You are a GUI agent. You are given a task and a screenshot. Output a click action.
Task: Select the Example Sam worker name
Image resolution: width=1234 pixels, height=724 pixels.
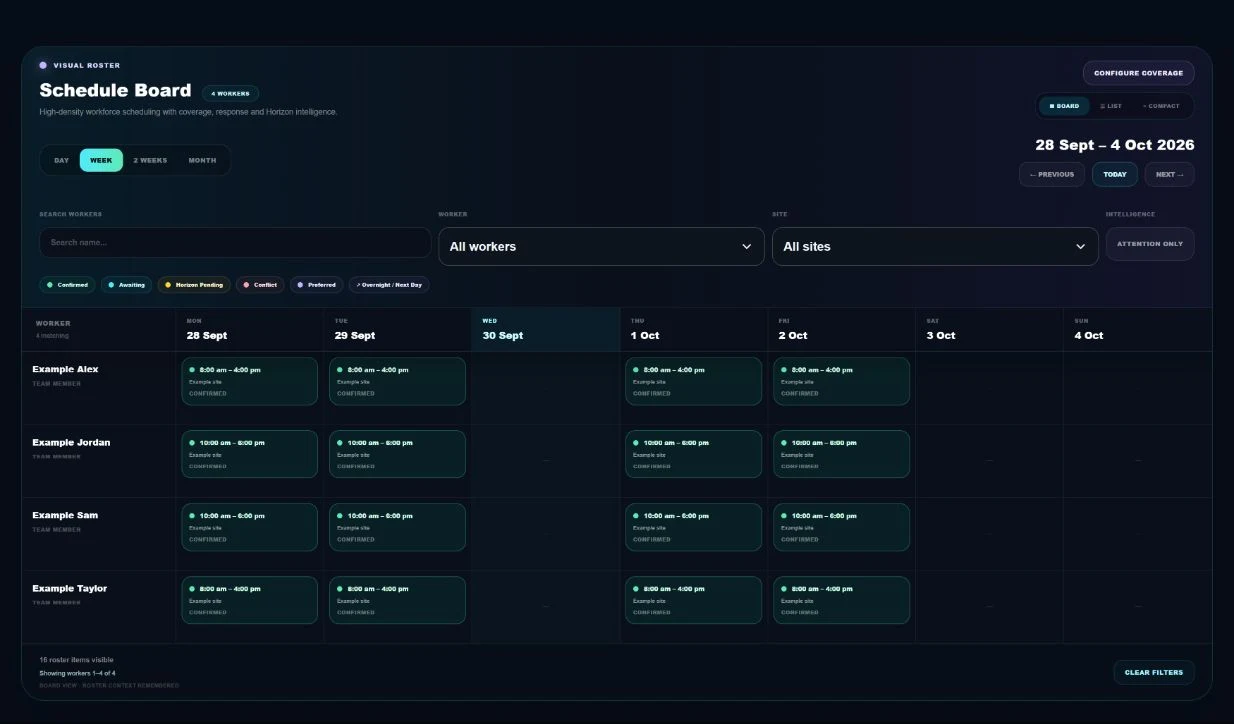[x=65, y=515]
